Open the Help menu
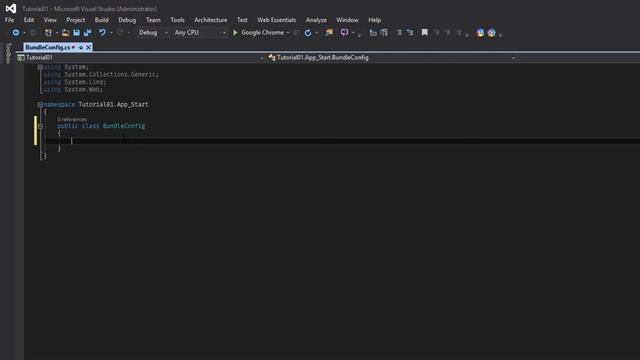Screen dimensions: 640x360 374,20
